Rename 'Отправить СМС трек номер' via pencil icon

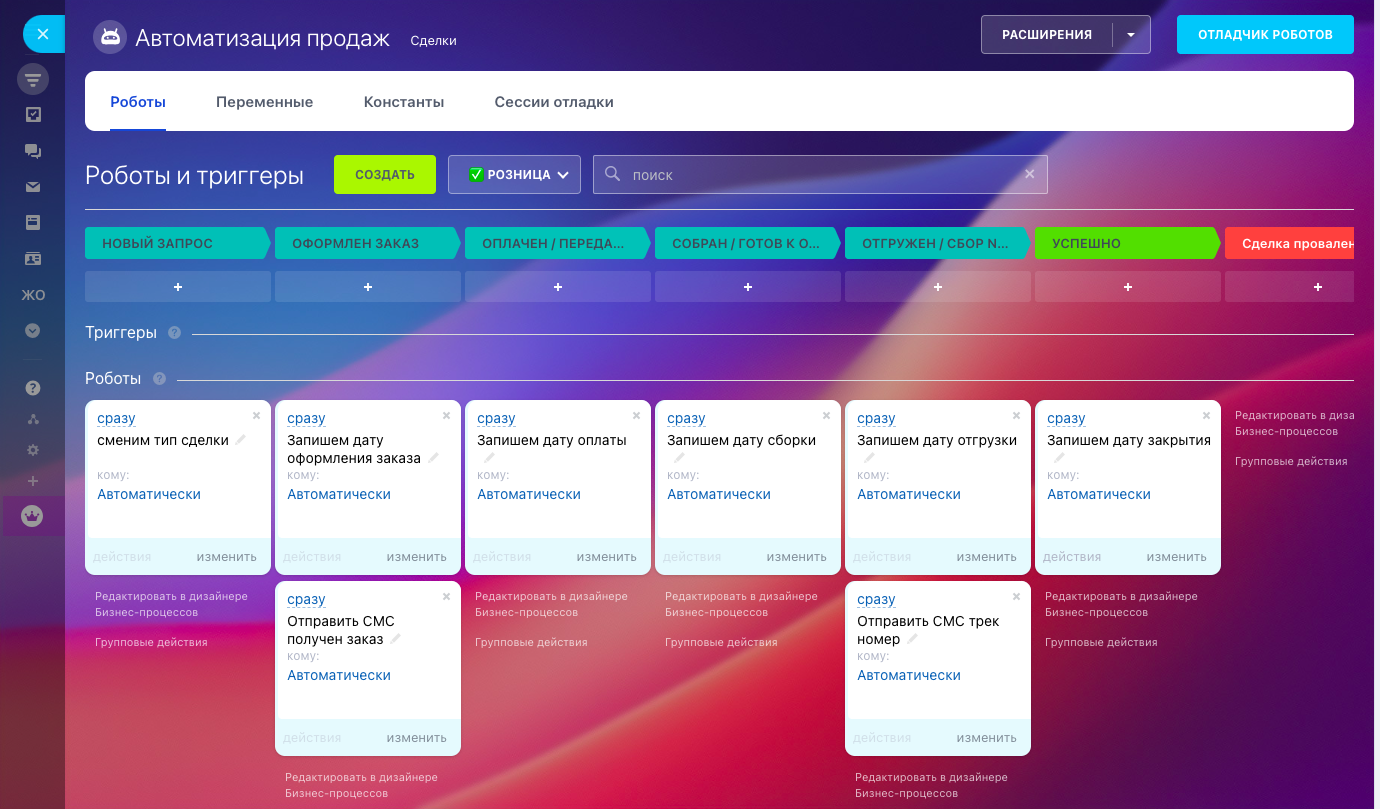912,639
